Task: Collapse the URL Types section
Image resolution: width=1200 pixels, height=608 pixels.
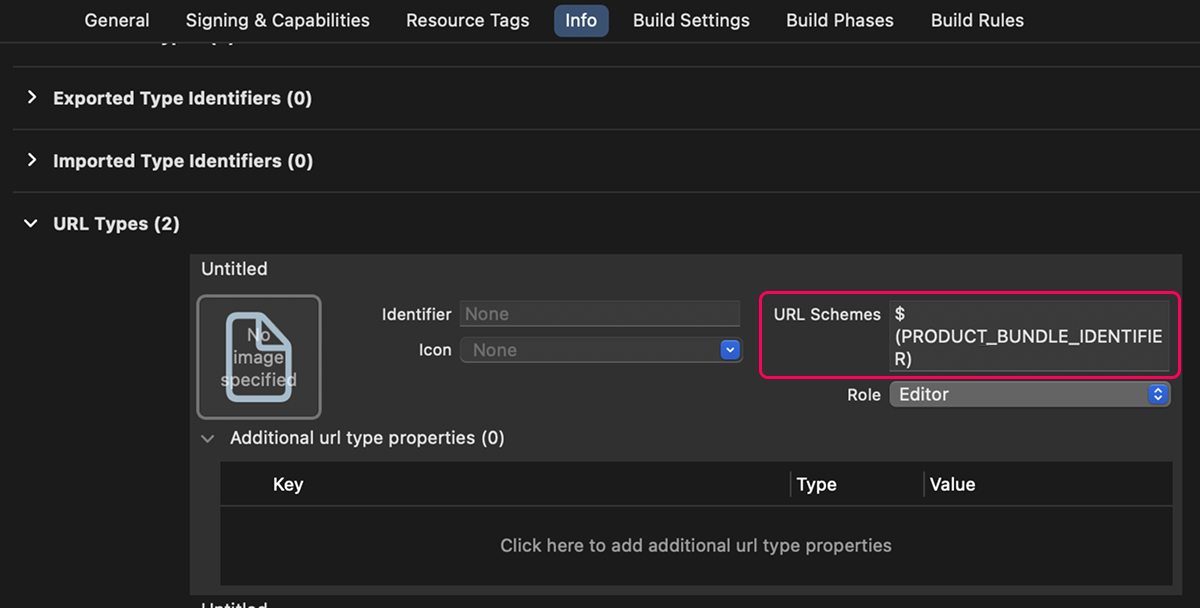Action: click(31, 224)
